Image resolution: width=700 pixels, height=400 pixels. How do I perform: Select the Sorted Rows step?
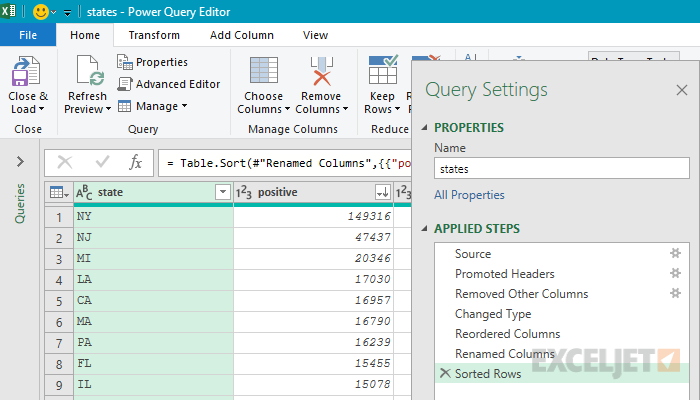pos(562,374)
